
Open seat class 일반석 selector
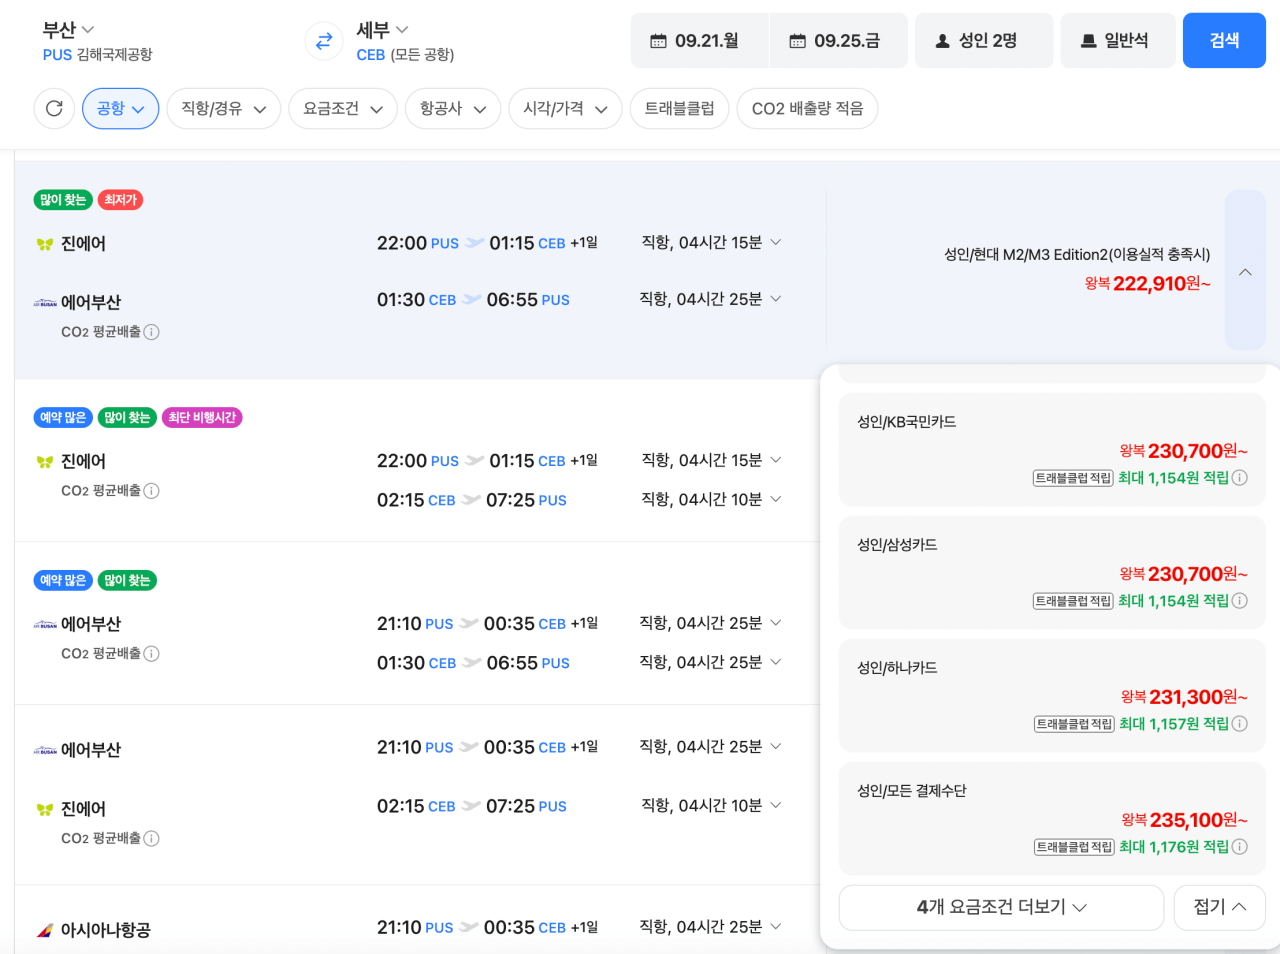pyautogui.click(x=1118, y=41)
